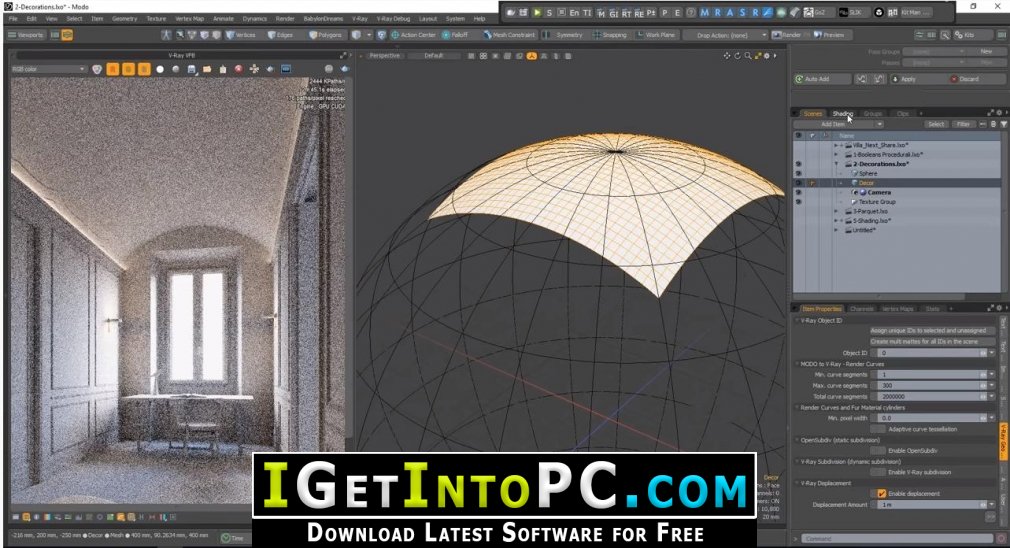Toggle the Enable displacement checkbox

[x=882, y=493]
